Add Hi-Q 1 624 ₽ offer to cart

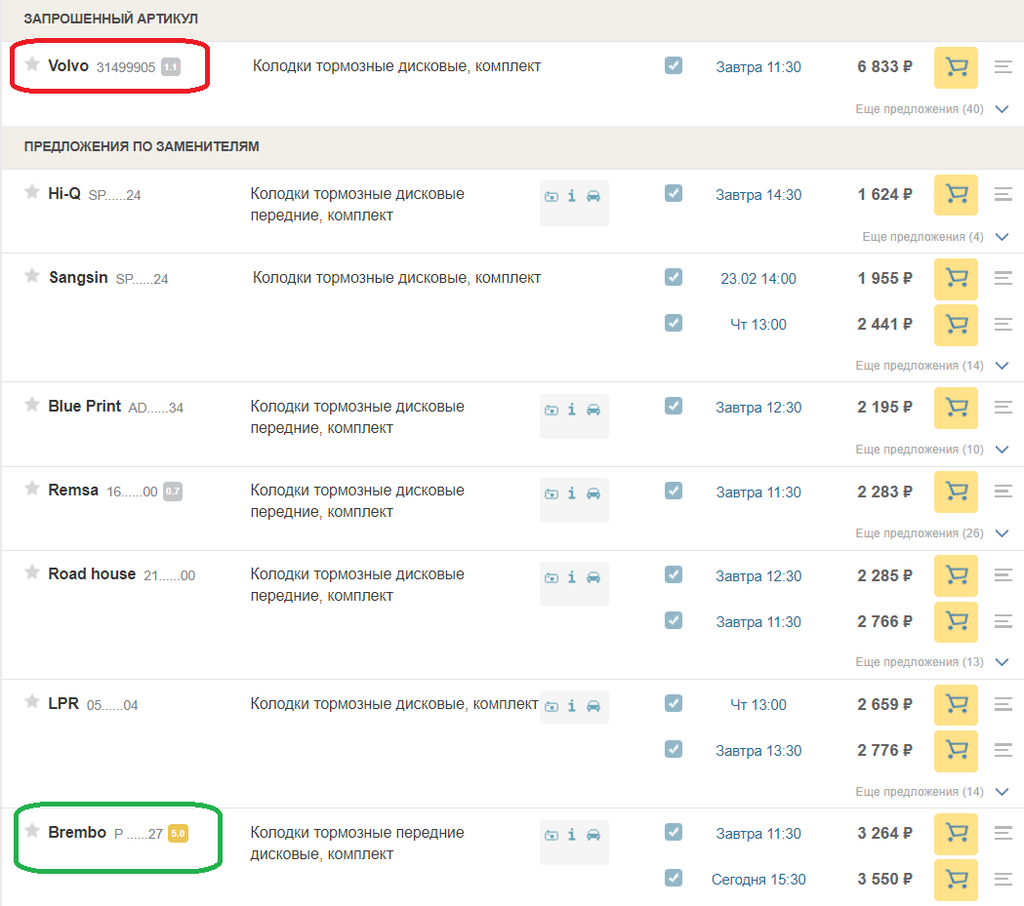[x=955, y=195]
